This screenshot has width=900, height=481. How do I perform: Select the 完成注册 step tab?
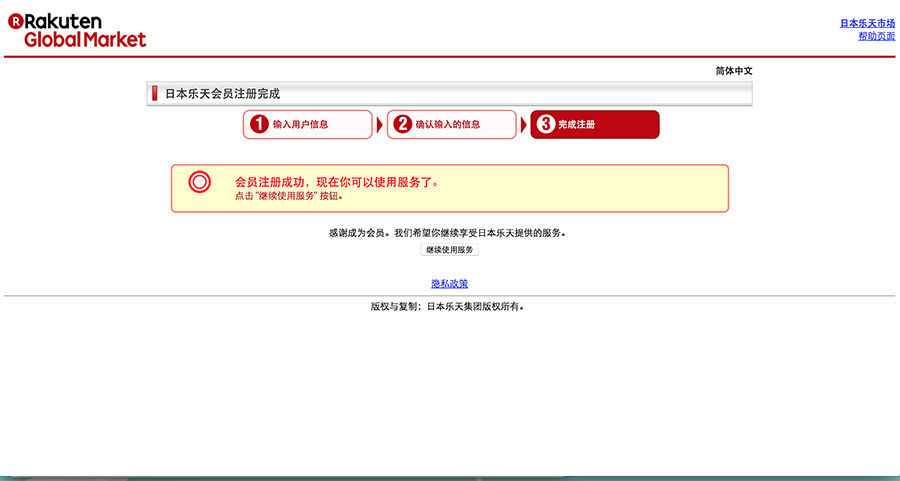coord(595,125)
